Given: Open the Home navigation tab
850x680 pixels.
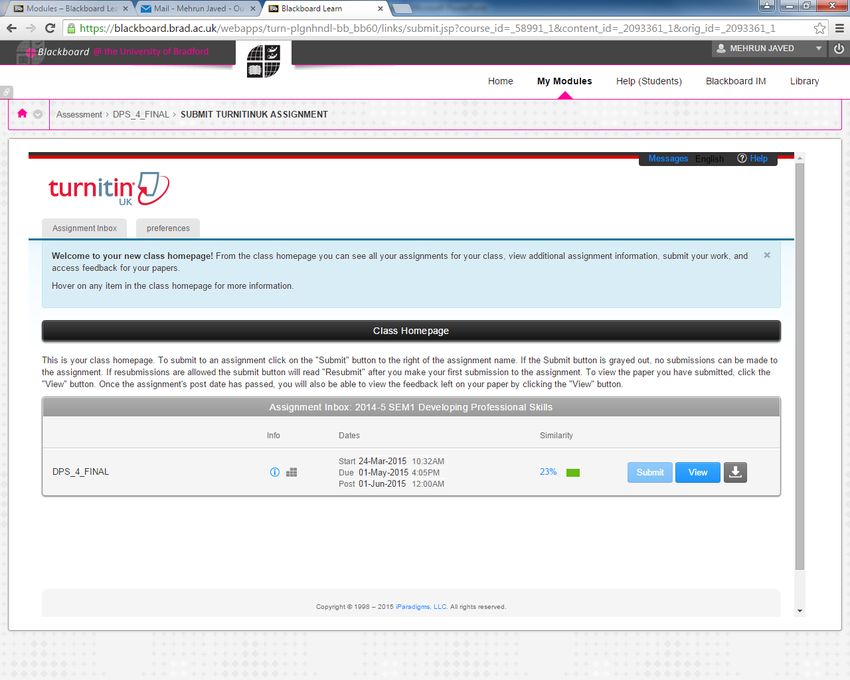Looking at the screenshot, I should pos(500,81).
